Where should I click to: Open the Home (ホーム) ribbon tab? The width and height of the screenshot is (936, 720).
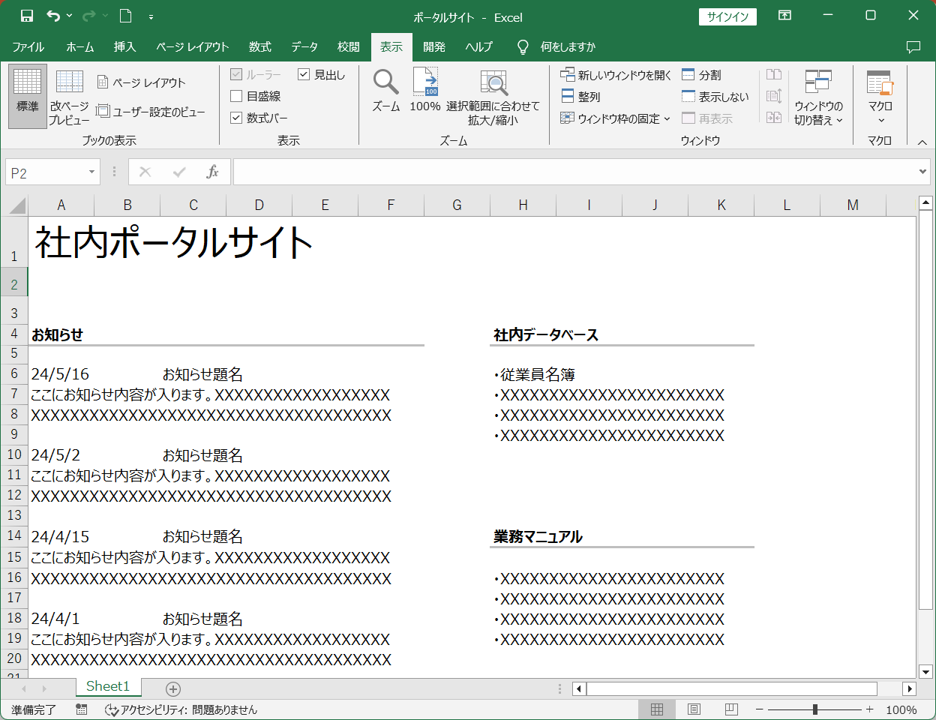coord(80,47)
